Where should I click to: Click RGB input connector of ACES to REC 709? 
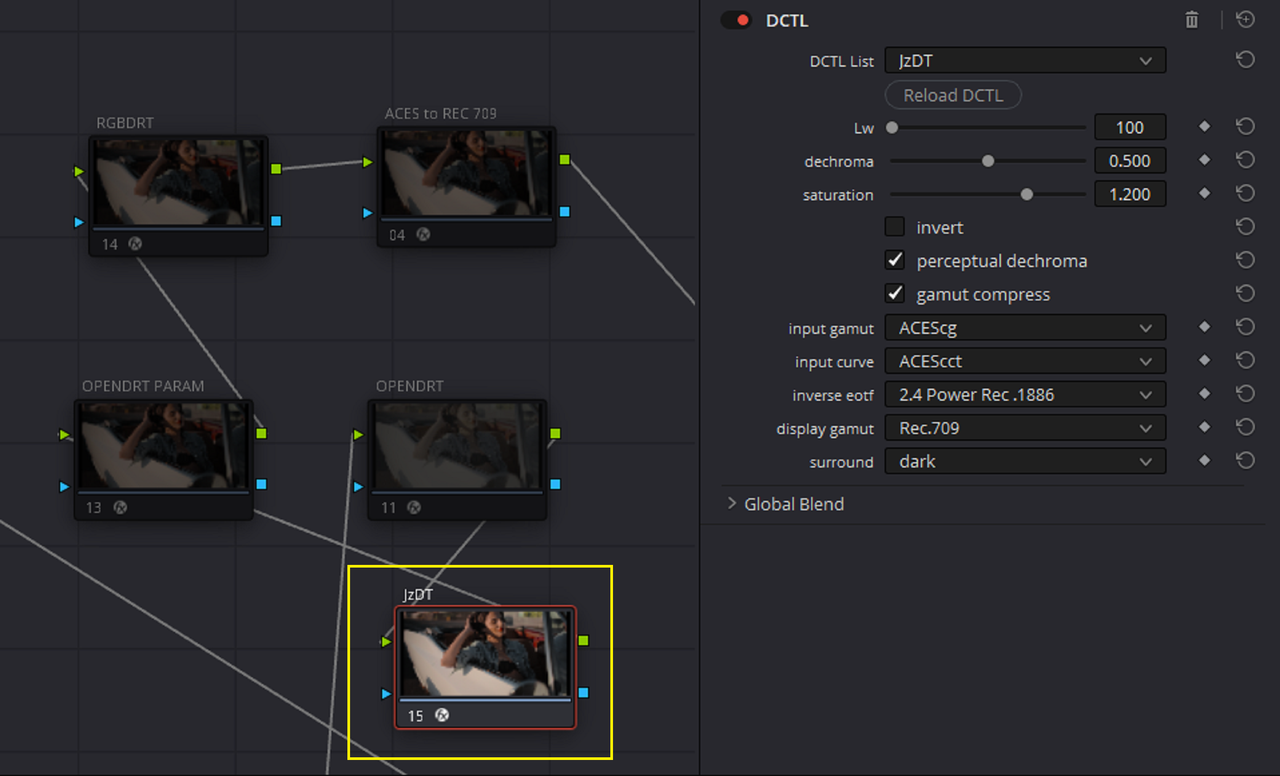368,161
